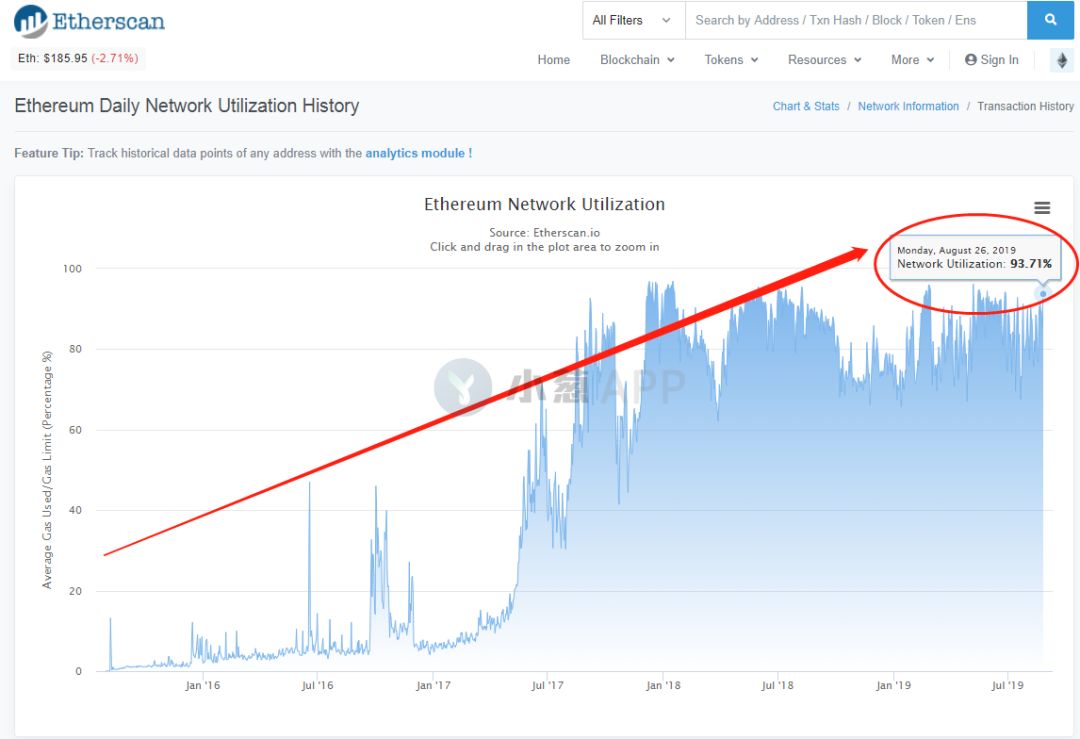The width and height of the screenshot is (1080, 739).
Task: Click the Jan '16 axis label
Action: (x=202, y=685)
